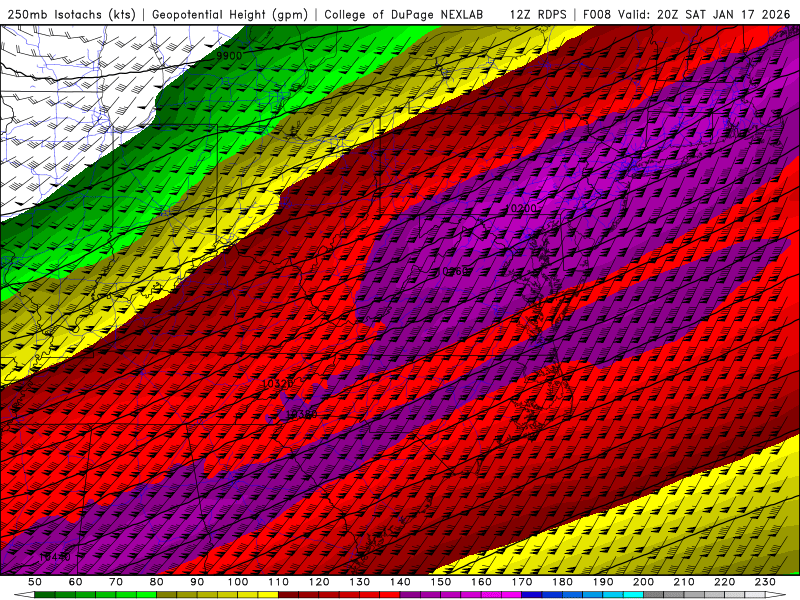Screen dimensions: 800x600
Task: Click the 70 value on the color scale
Action: (x=116, y=582)
